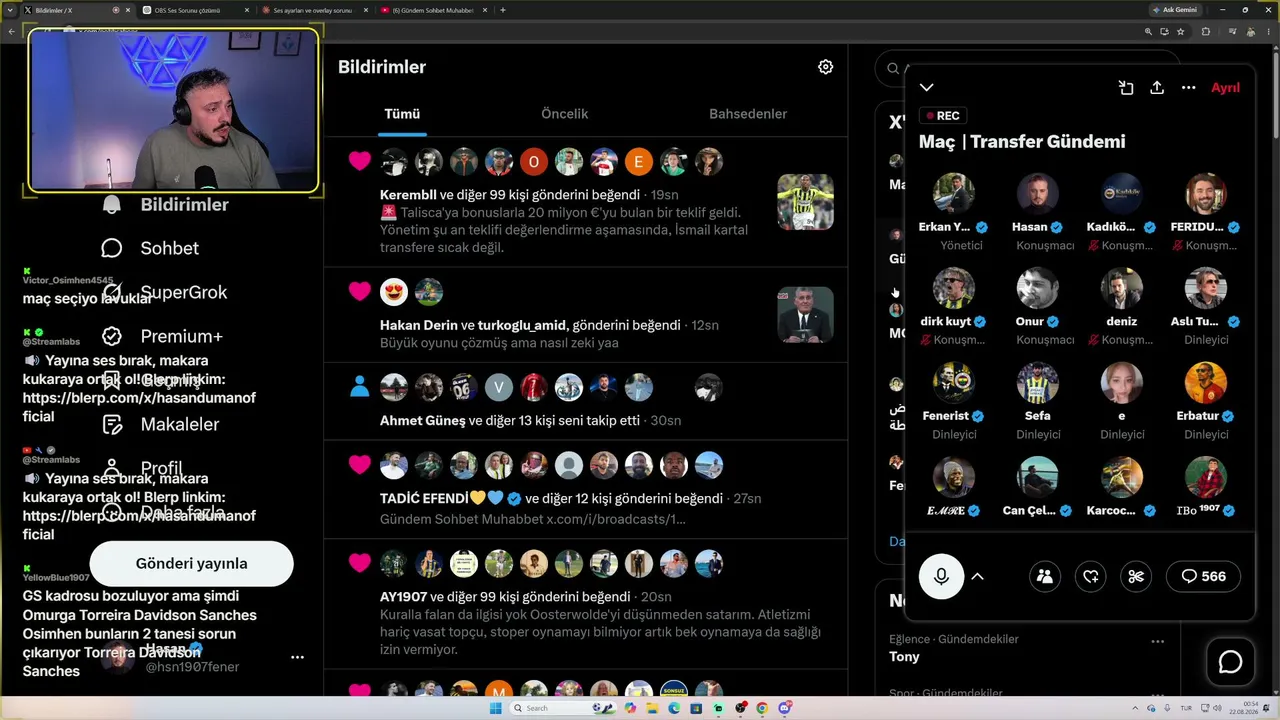The image size is (1280, 720).
Task: Open Sohbet in the left sidebar
Action: [151, 248]
